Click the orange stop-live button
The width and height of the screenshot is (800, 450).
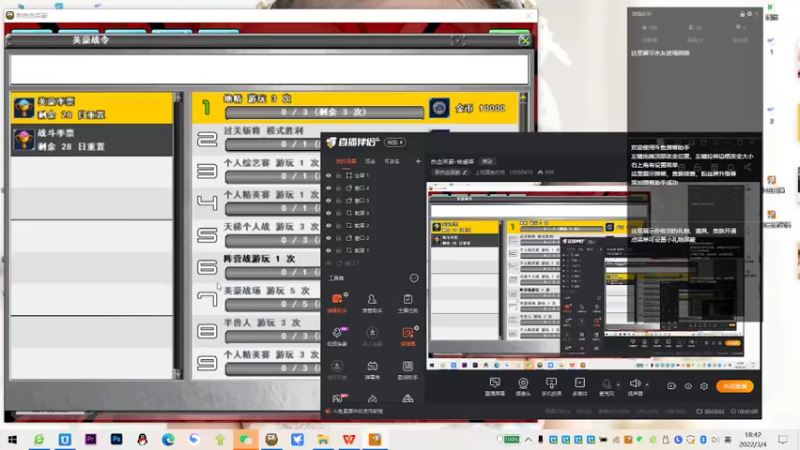click(735, 386)
